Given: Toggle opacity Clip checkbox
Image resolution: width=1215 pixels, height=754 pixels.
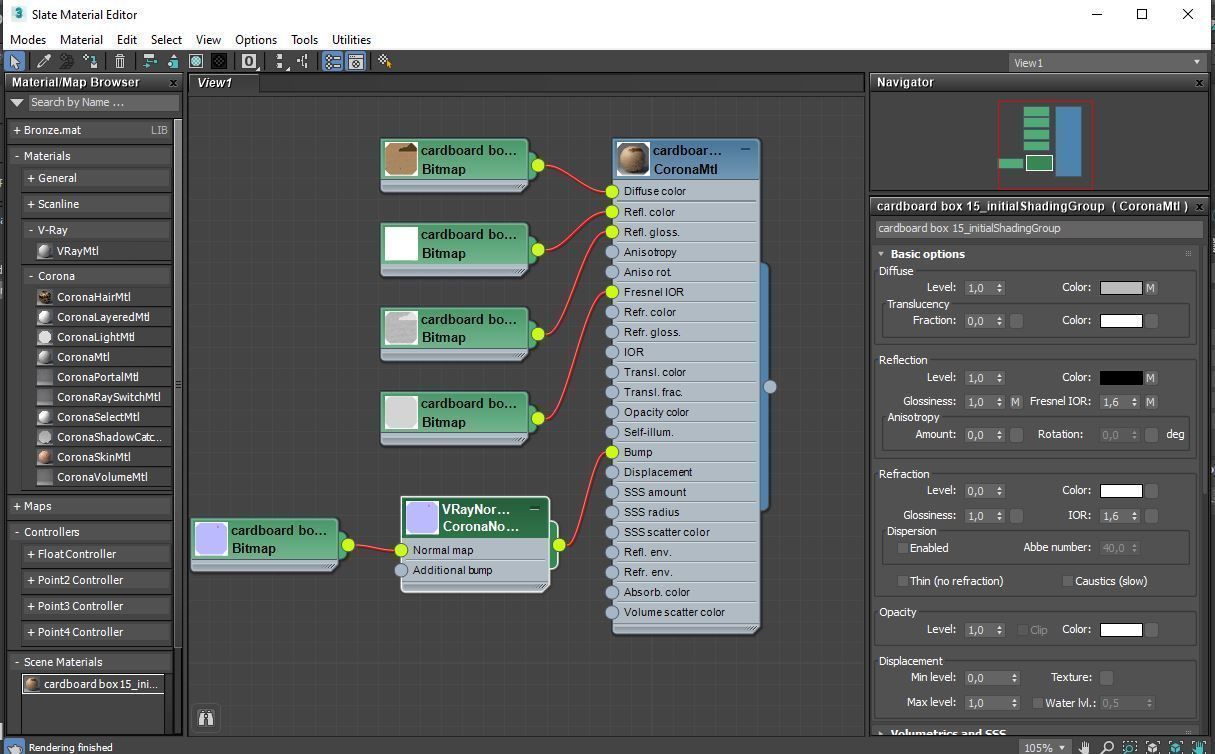Looking at the screenshot, I should (x=1022, y=630).
